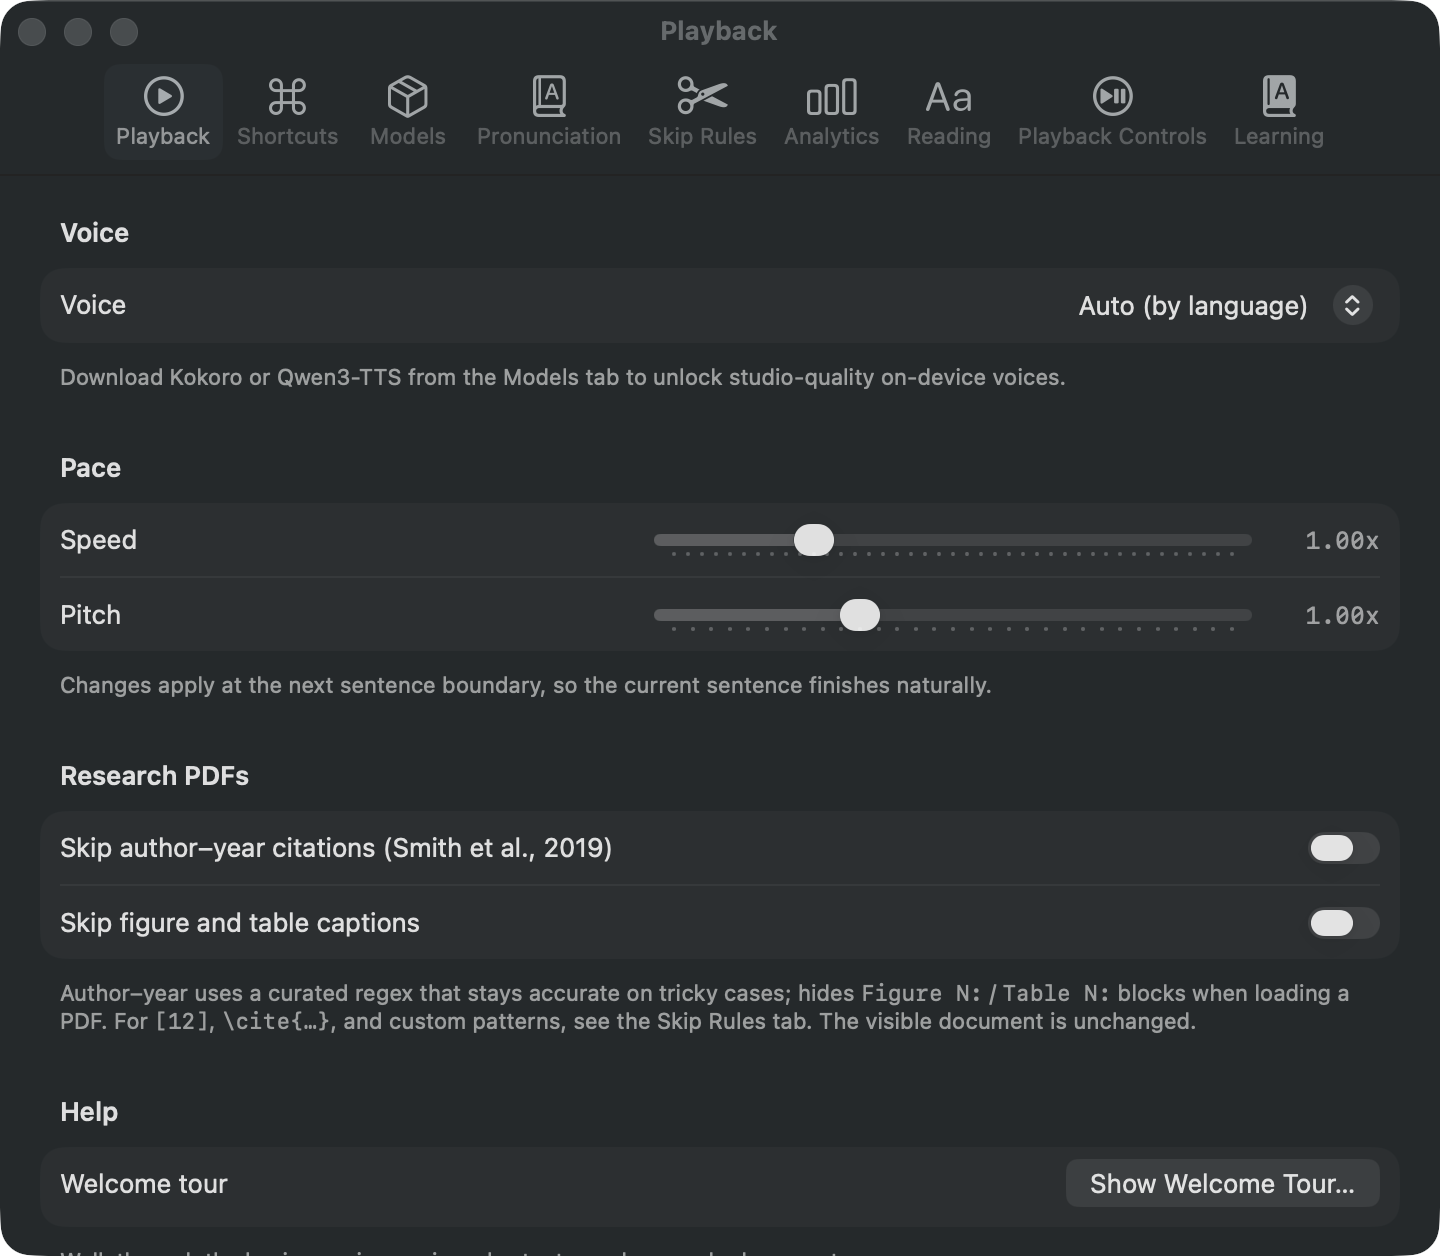Click the Speed slider knob

point(814,540)
